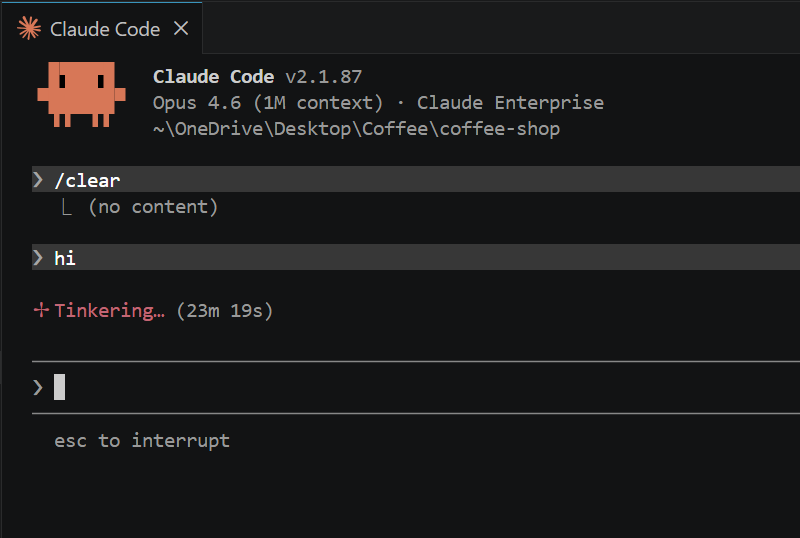The height and width of the screenshot is (538, 800).
Task: Select the /clear command line
Action: (416, 179)
